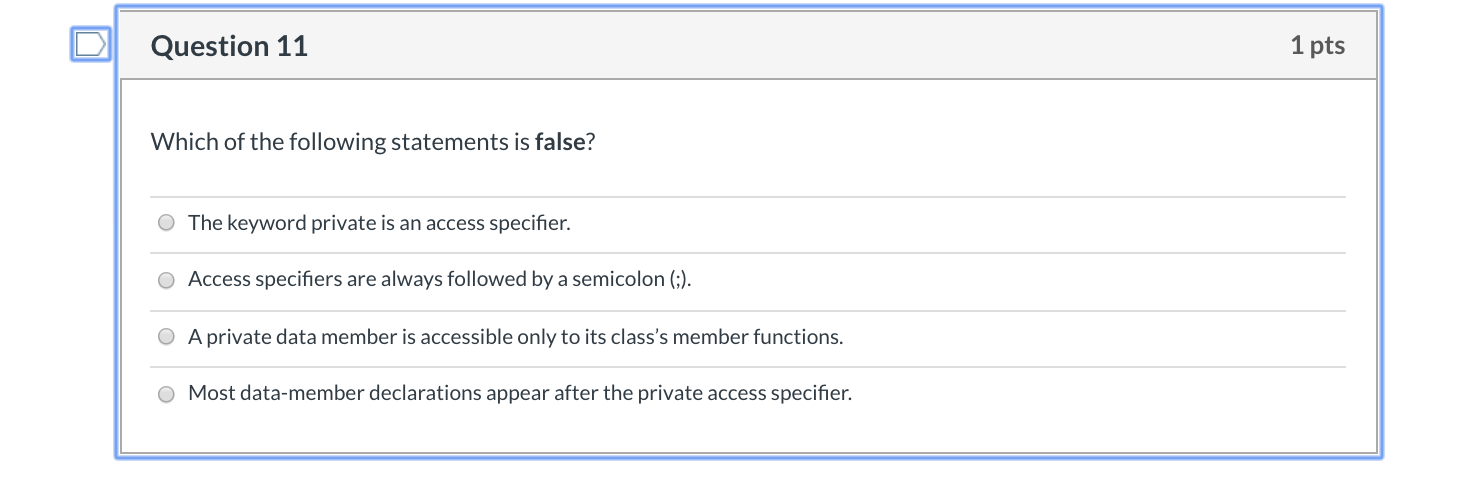The height and width of the screenshot is (484, 1476).
Task: Mark radio for 'Most data-member declarations' answer
Action: pyautogui.click(x=167, y=394)
